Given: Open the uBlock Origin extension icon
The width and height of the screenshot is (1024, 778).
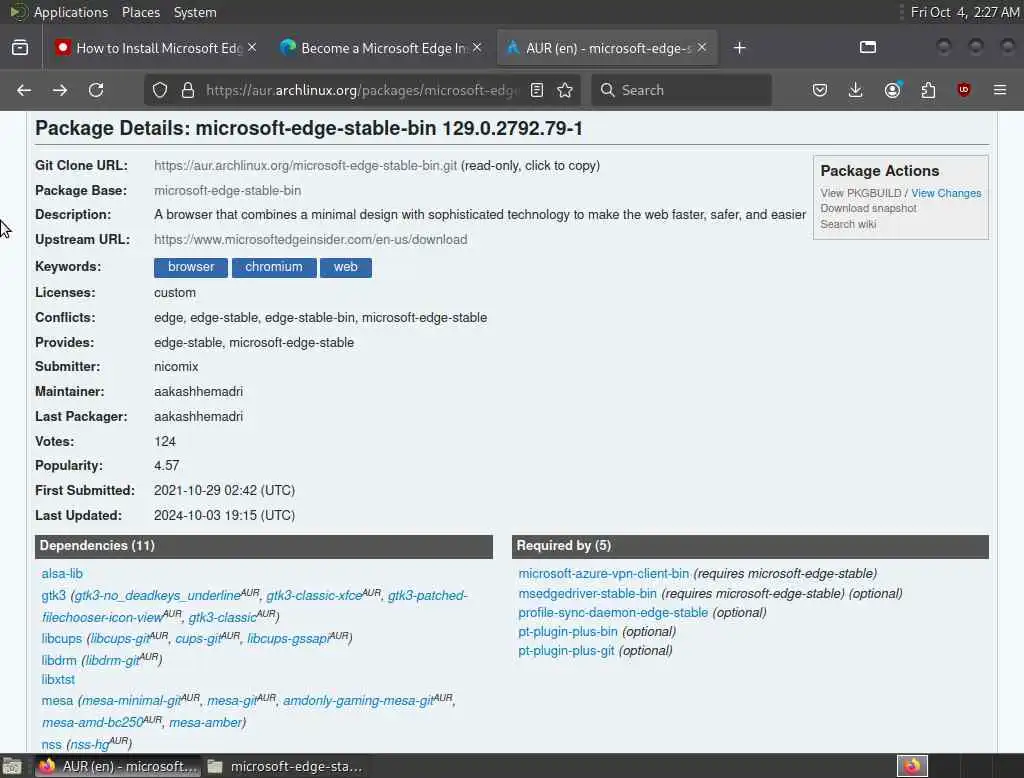Looking at the screenshot, I should coord(964,90).
